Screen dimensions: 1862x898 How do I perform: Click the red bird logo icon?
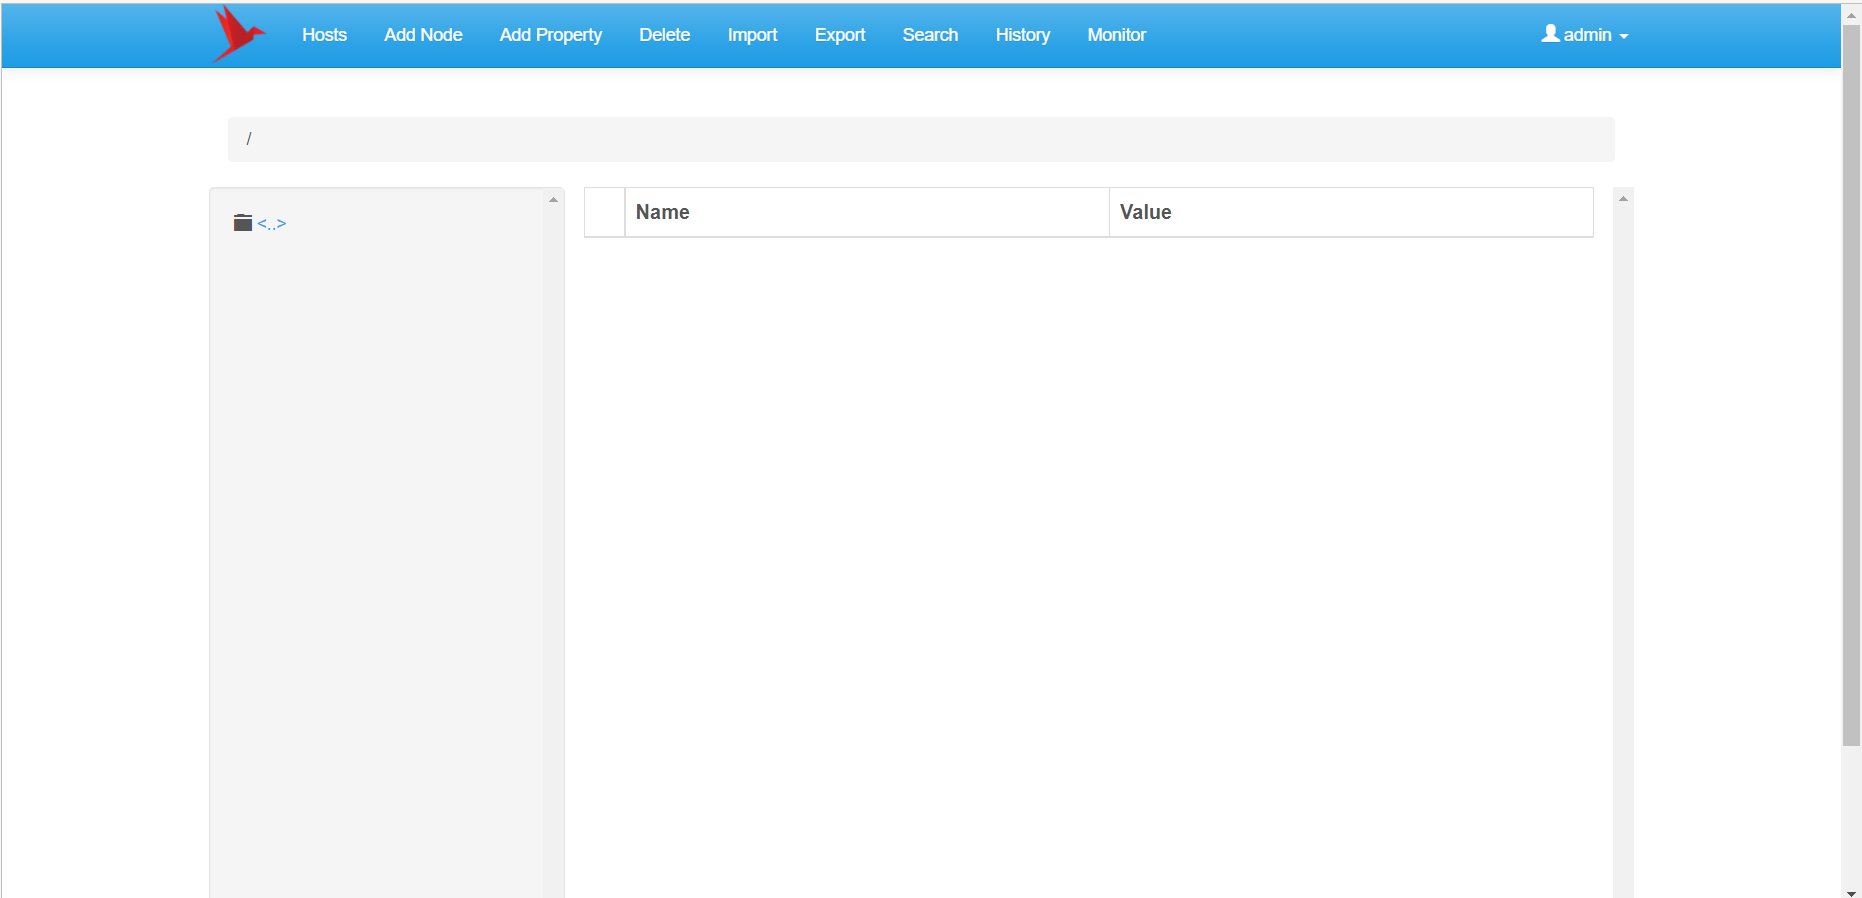239,34
